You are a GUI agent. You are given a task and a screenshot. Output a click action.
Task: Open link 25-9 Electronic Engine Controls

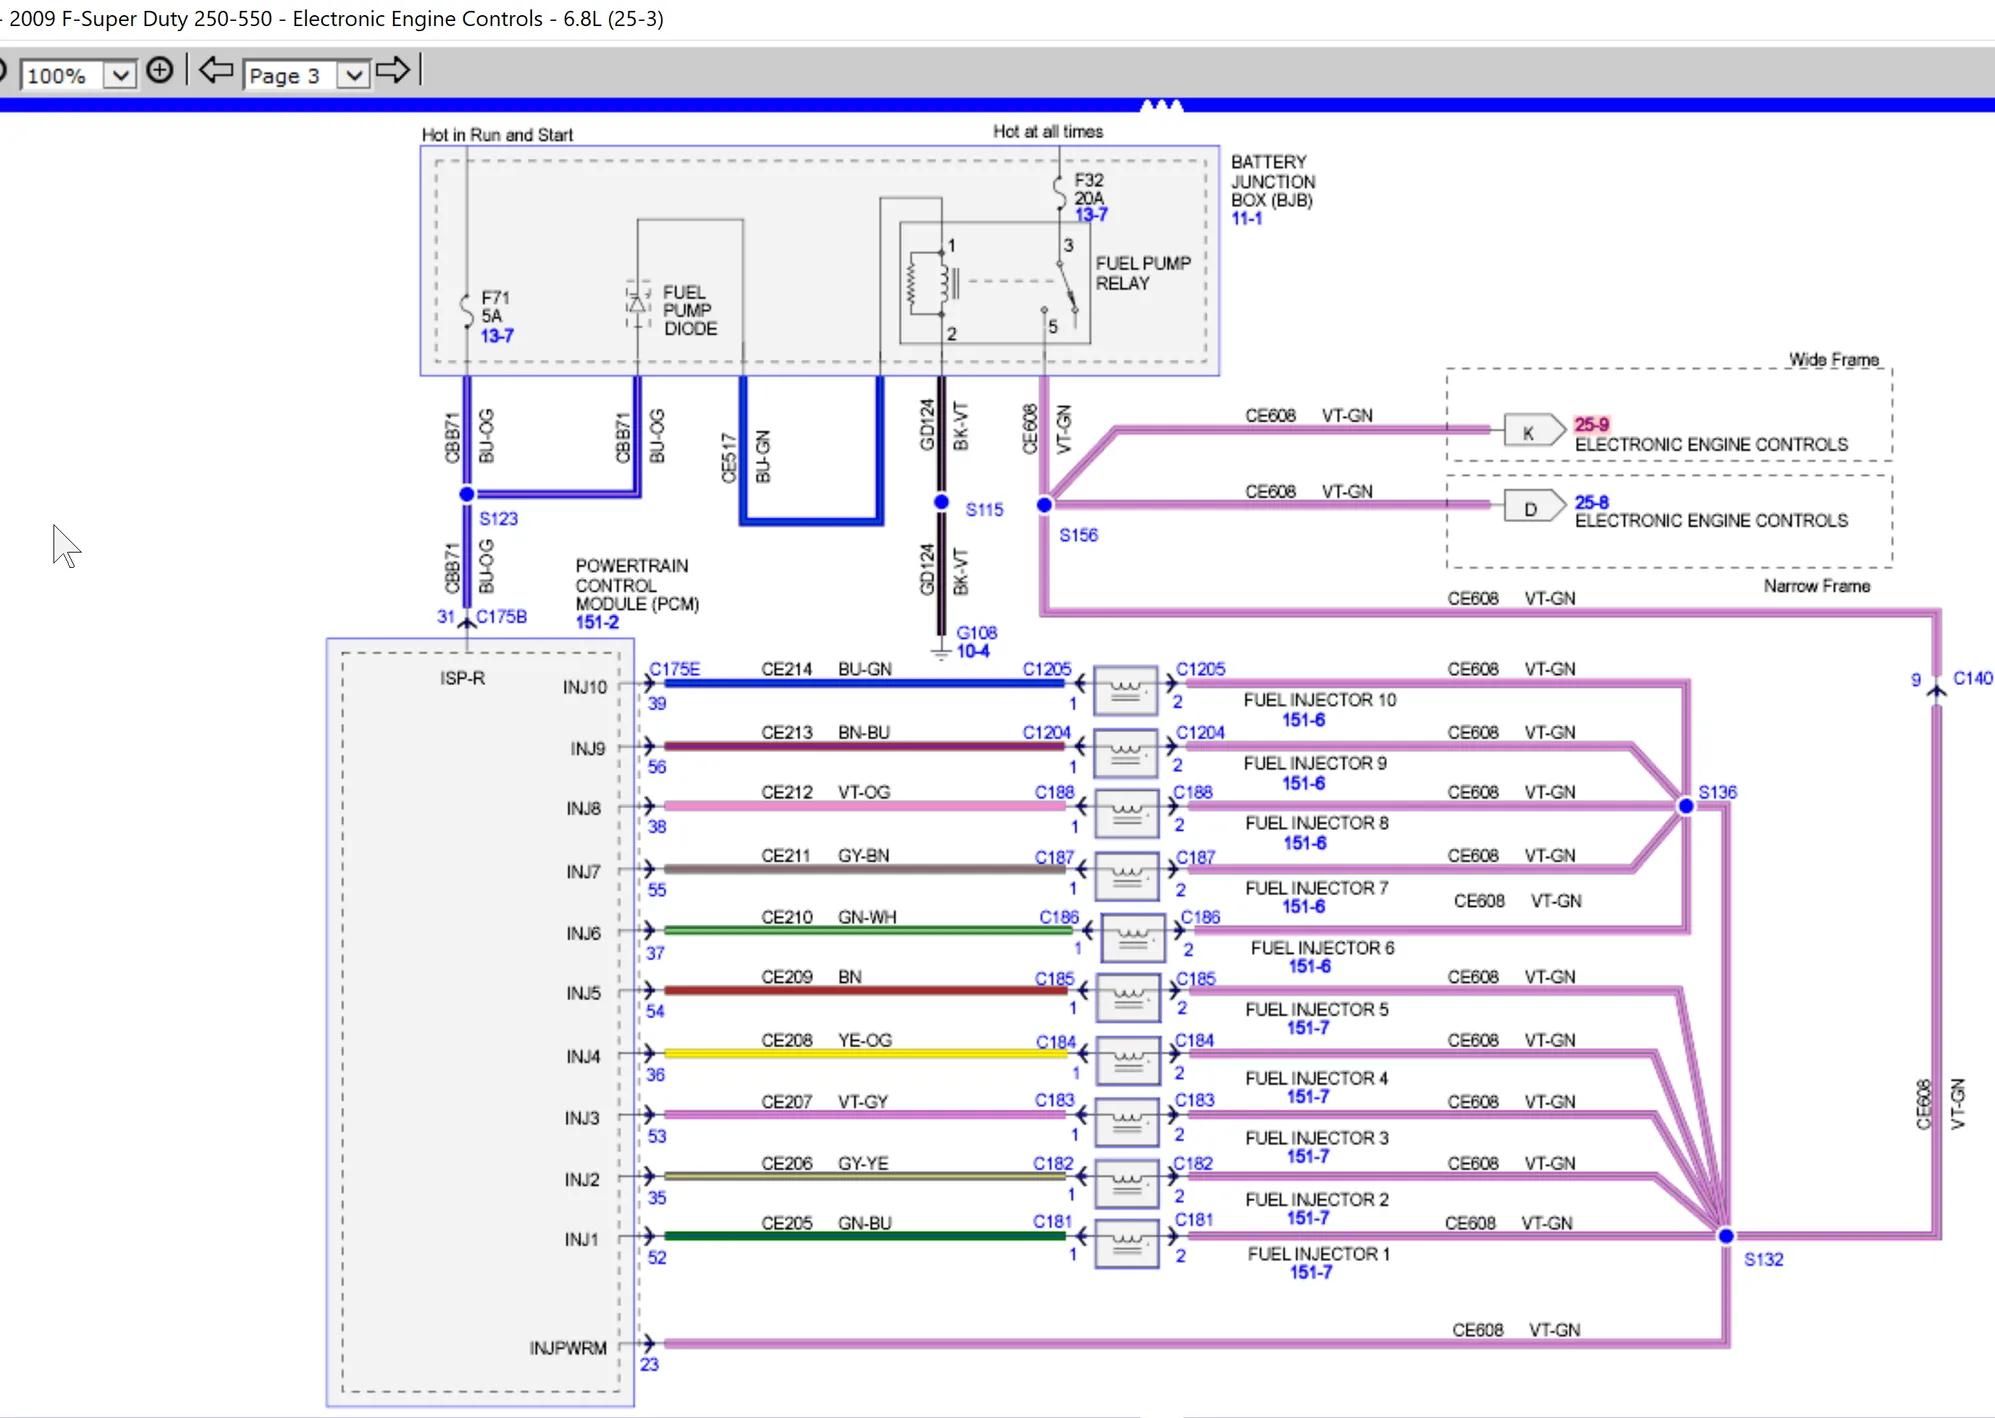[x=1592, y=424]
